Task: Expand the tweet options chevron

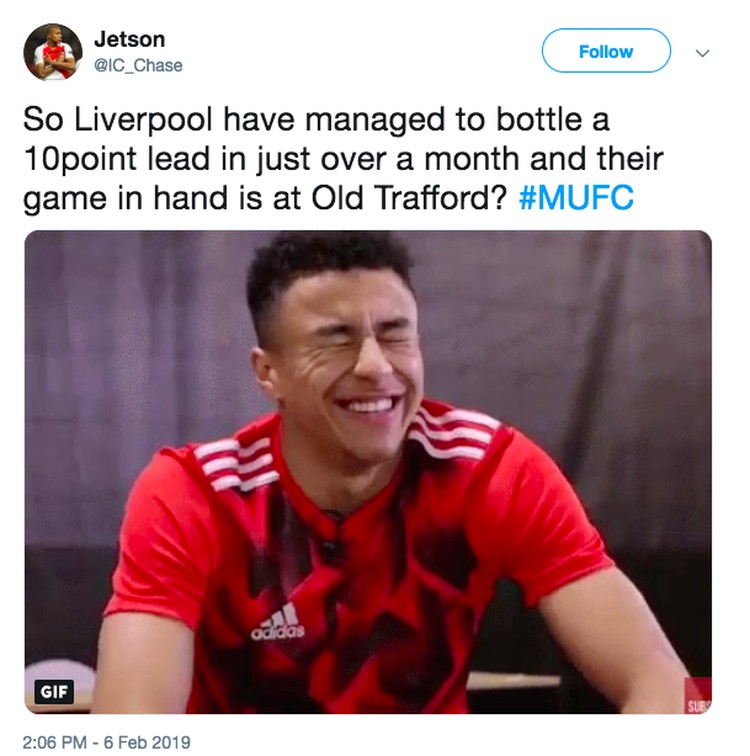Action: (702, 53)
